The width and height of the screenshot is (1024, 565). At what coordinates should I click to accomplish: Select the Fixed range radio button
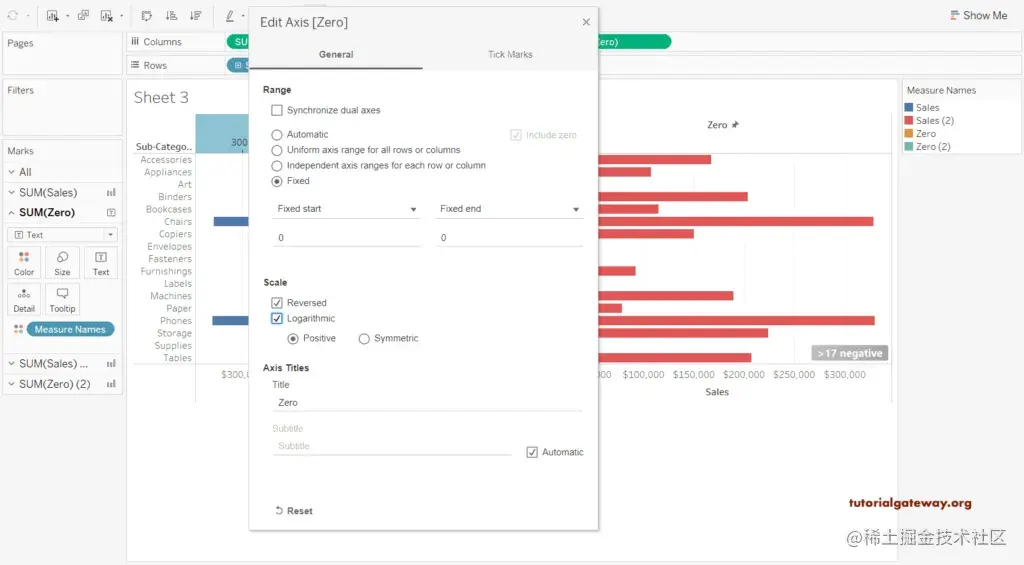[x=277, y=182]
